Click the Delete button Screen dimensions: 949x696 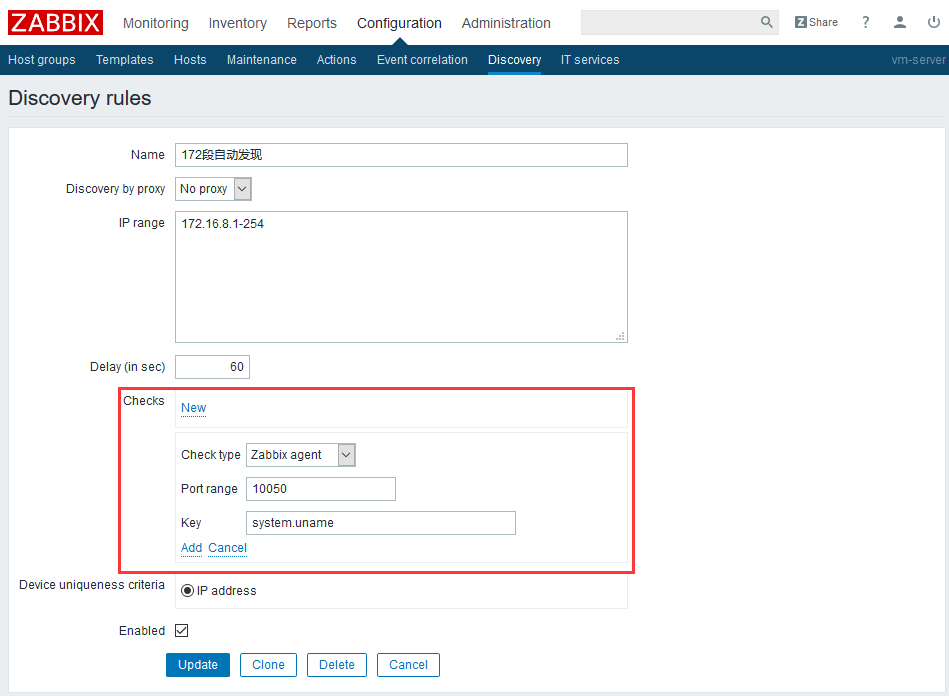coord(337,665)
